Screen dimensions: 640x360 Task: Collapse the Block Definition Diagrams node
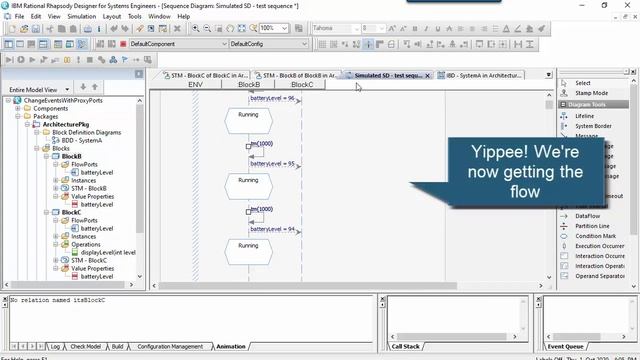tap(37, 133)
